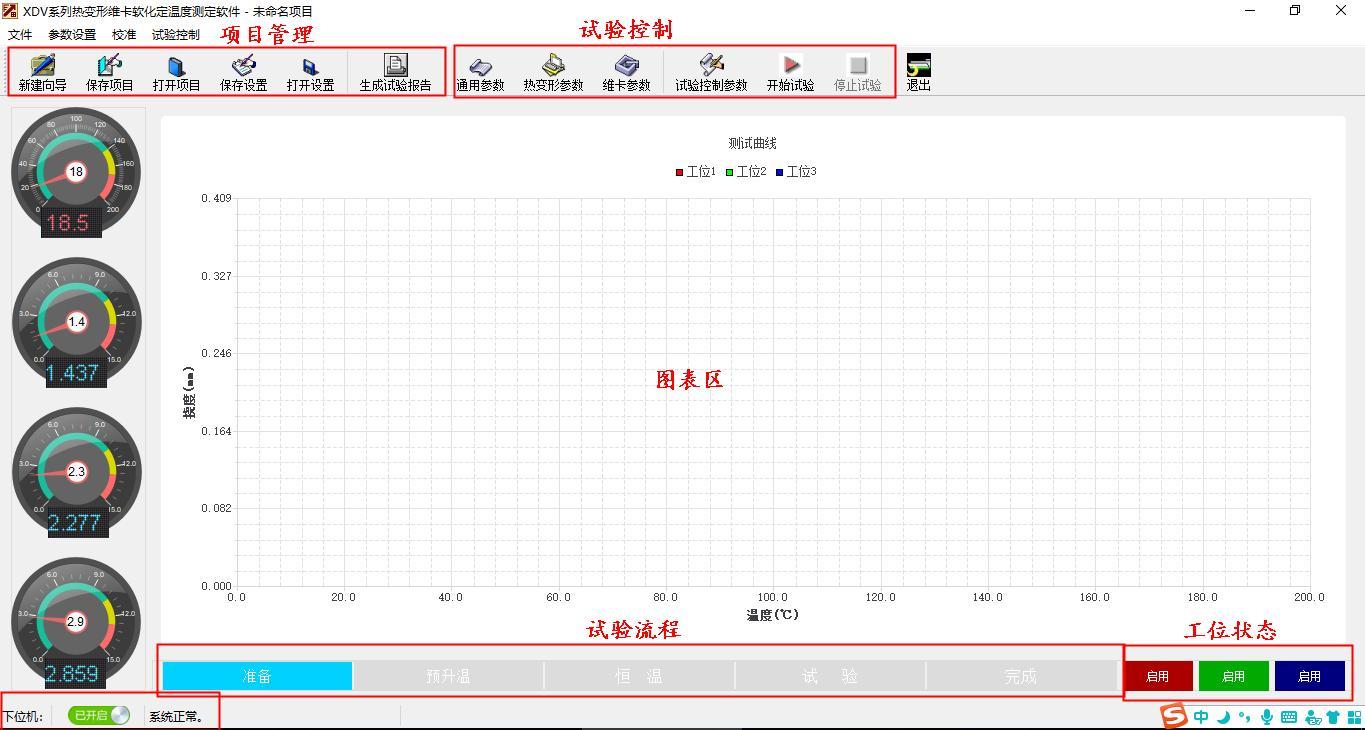Click the 保存项目 toolbar icon
This screenshot has height=730, width=1365.
109,73
